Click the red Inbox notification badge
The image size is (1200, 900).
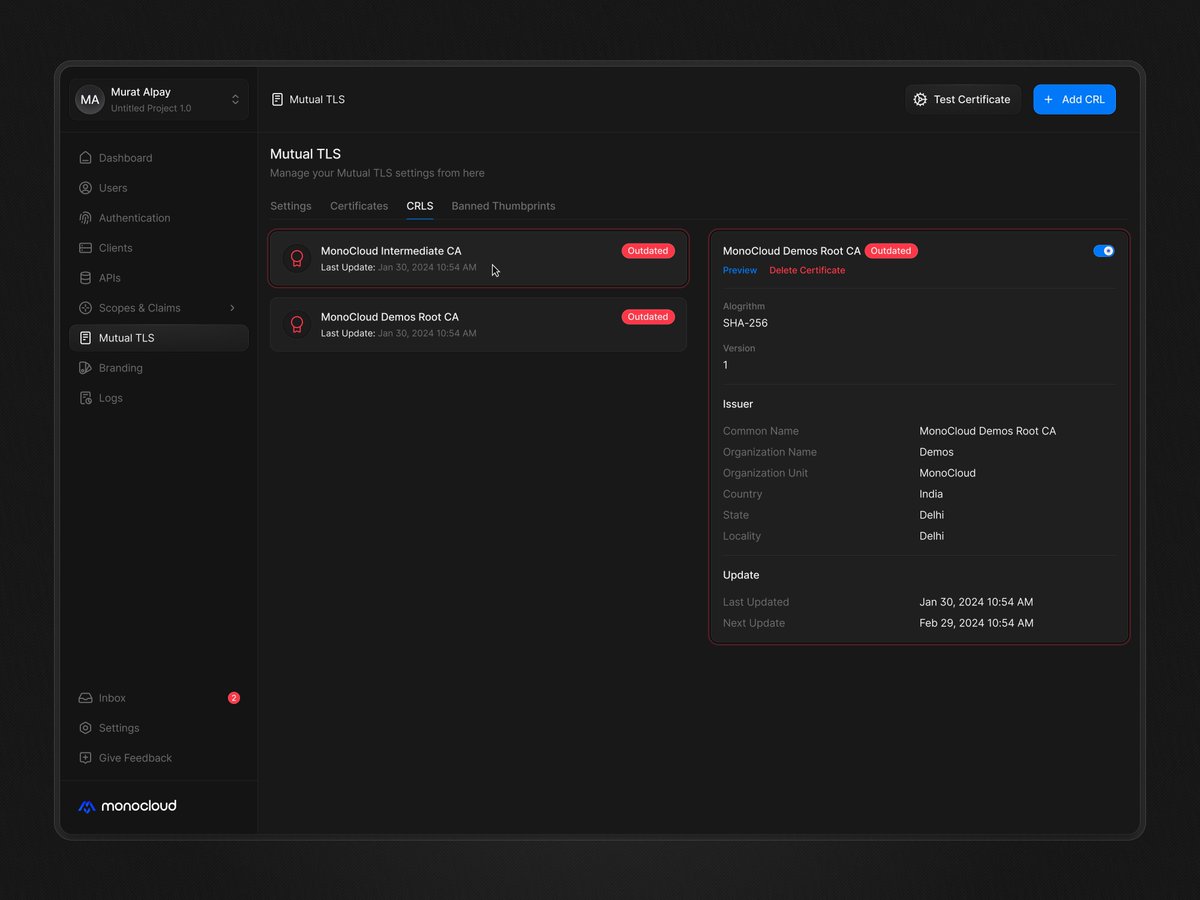click(x=234, y=698)
